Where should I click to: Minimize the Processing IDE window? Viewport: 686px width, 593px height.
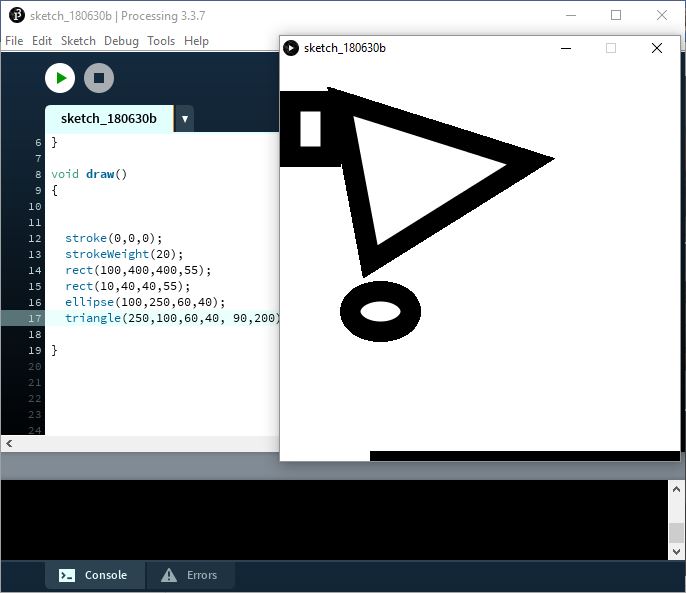point(571,15)
